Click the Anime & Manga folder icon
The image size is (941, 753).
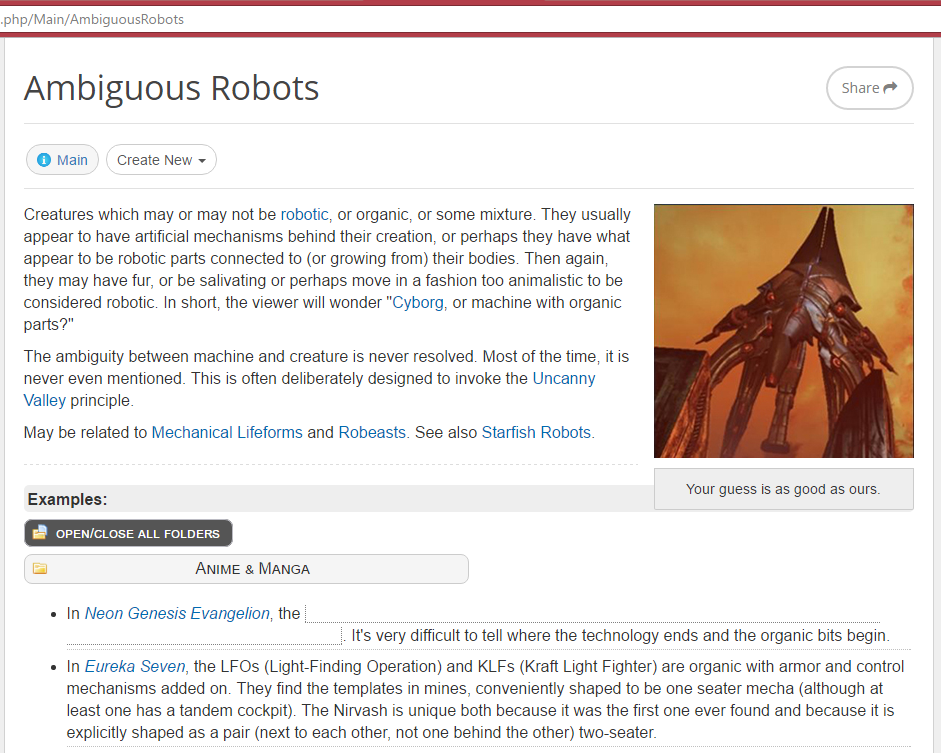40,569
